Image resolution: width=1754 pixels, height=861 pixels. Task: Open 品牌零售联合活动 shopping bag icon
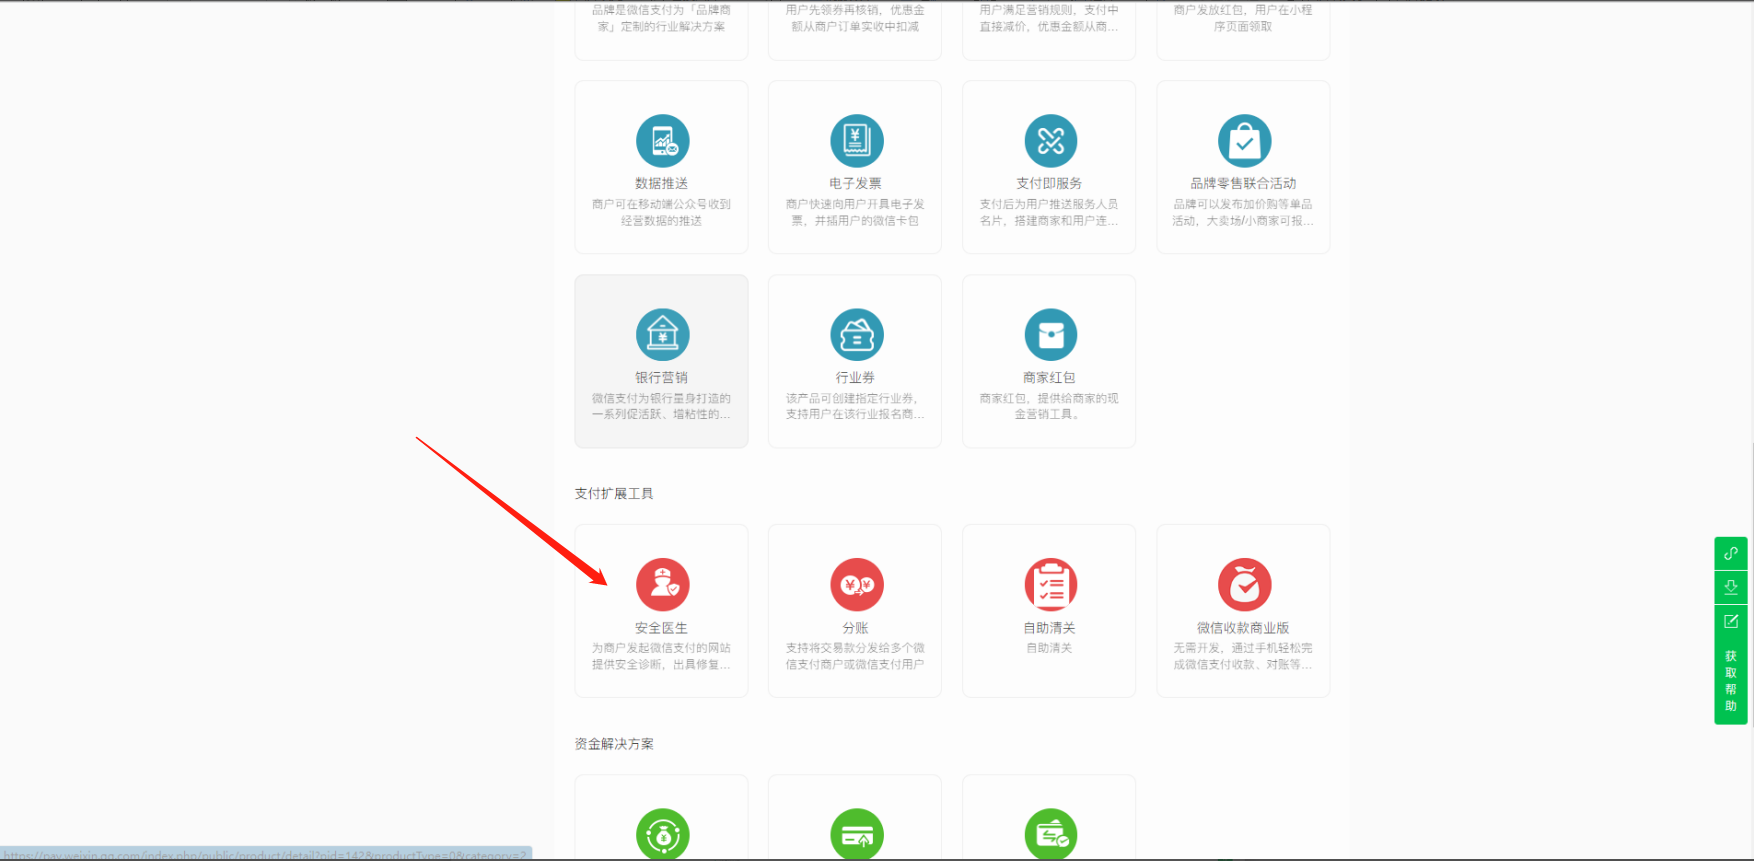[1244, 141]
